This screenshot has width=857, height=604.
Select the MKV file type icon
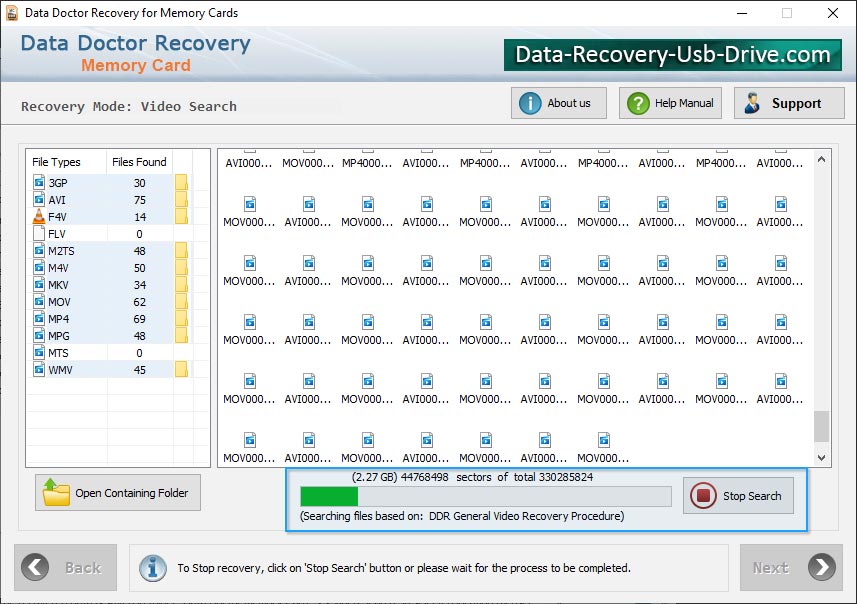coord(39,284)
